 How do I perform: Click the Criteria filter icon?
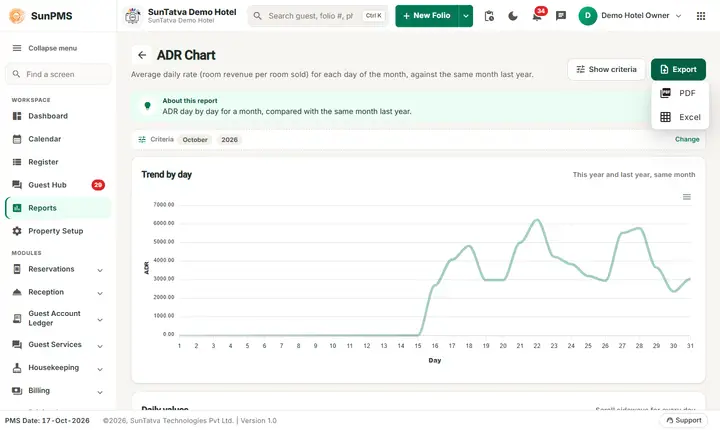pyautogui.click(x=142, y=139)
